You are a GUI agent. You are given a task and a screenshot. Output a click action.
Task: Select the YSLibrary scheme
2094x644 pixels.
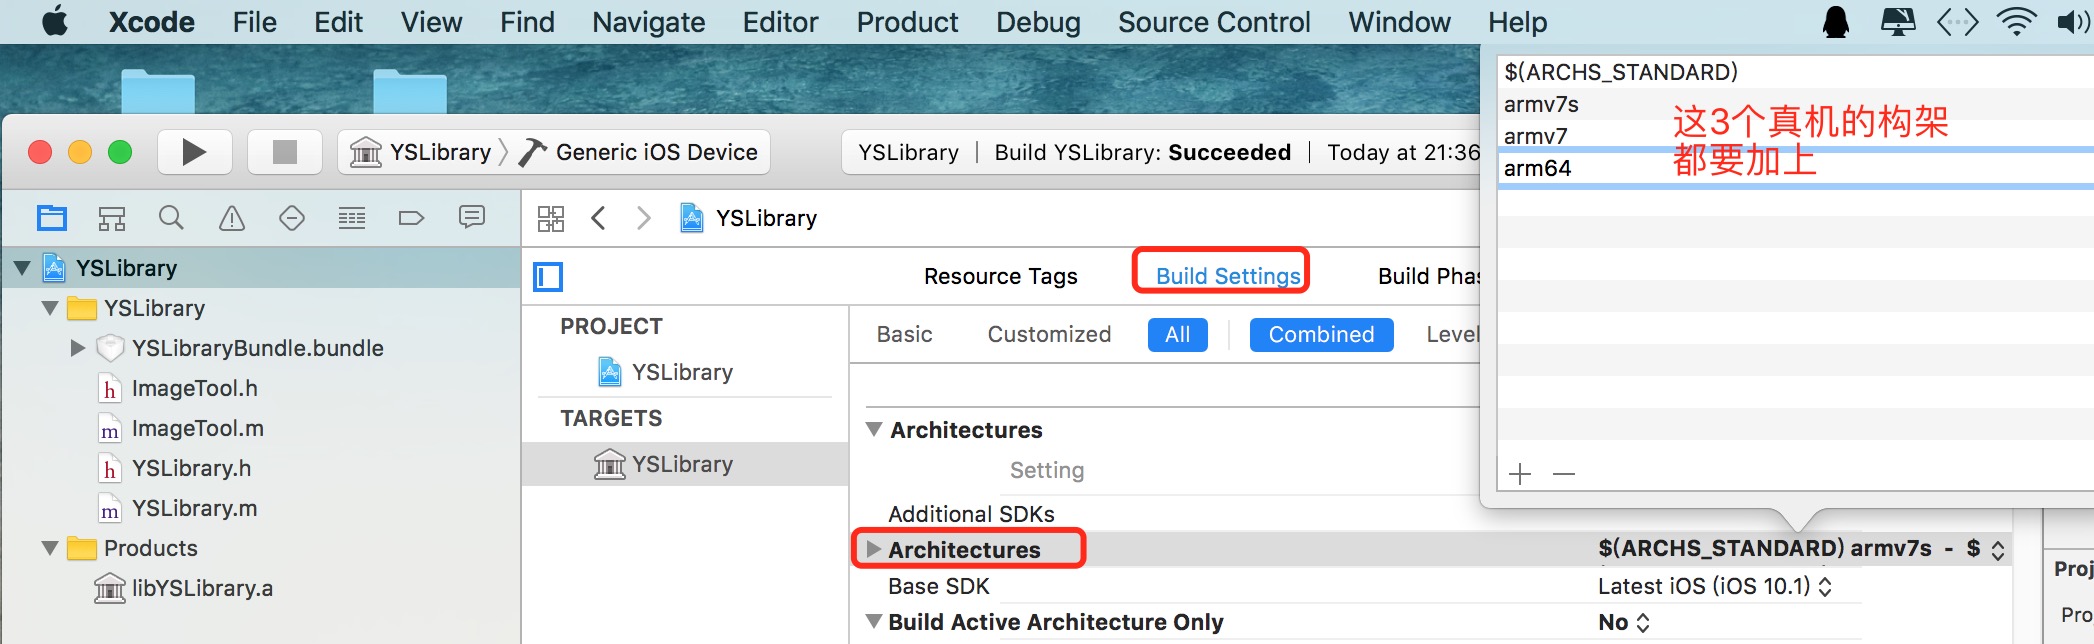coord(420,152)
